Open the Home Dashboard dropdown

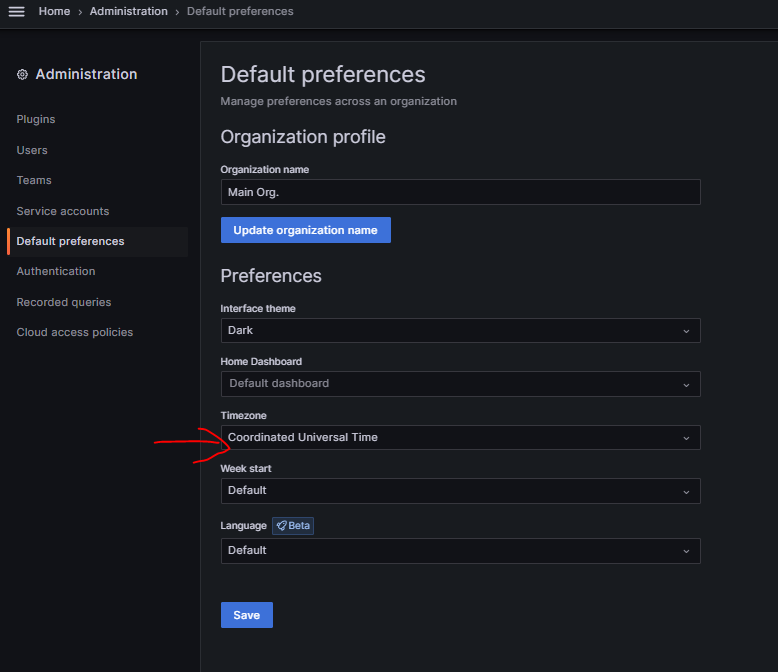(x=460, y=384)
